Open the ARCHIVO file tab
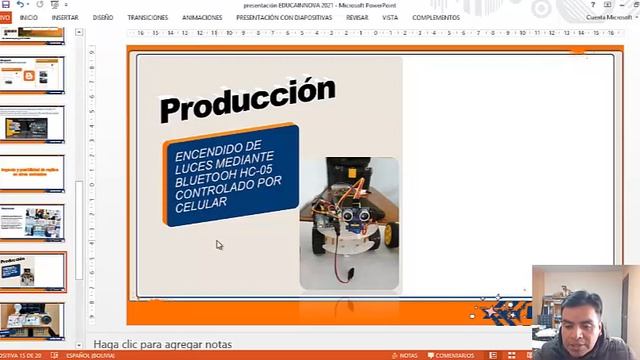The image size is (640, 360). coord(5,18)
